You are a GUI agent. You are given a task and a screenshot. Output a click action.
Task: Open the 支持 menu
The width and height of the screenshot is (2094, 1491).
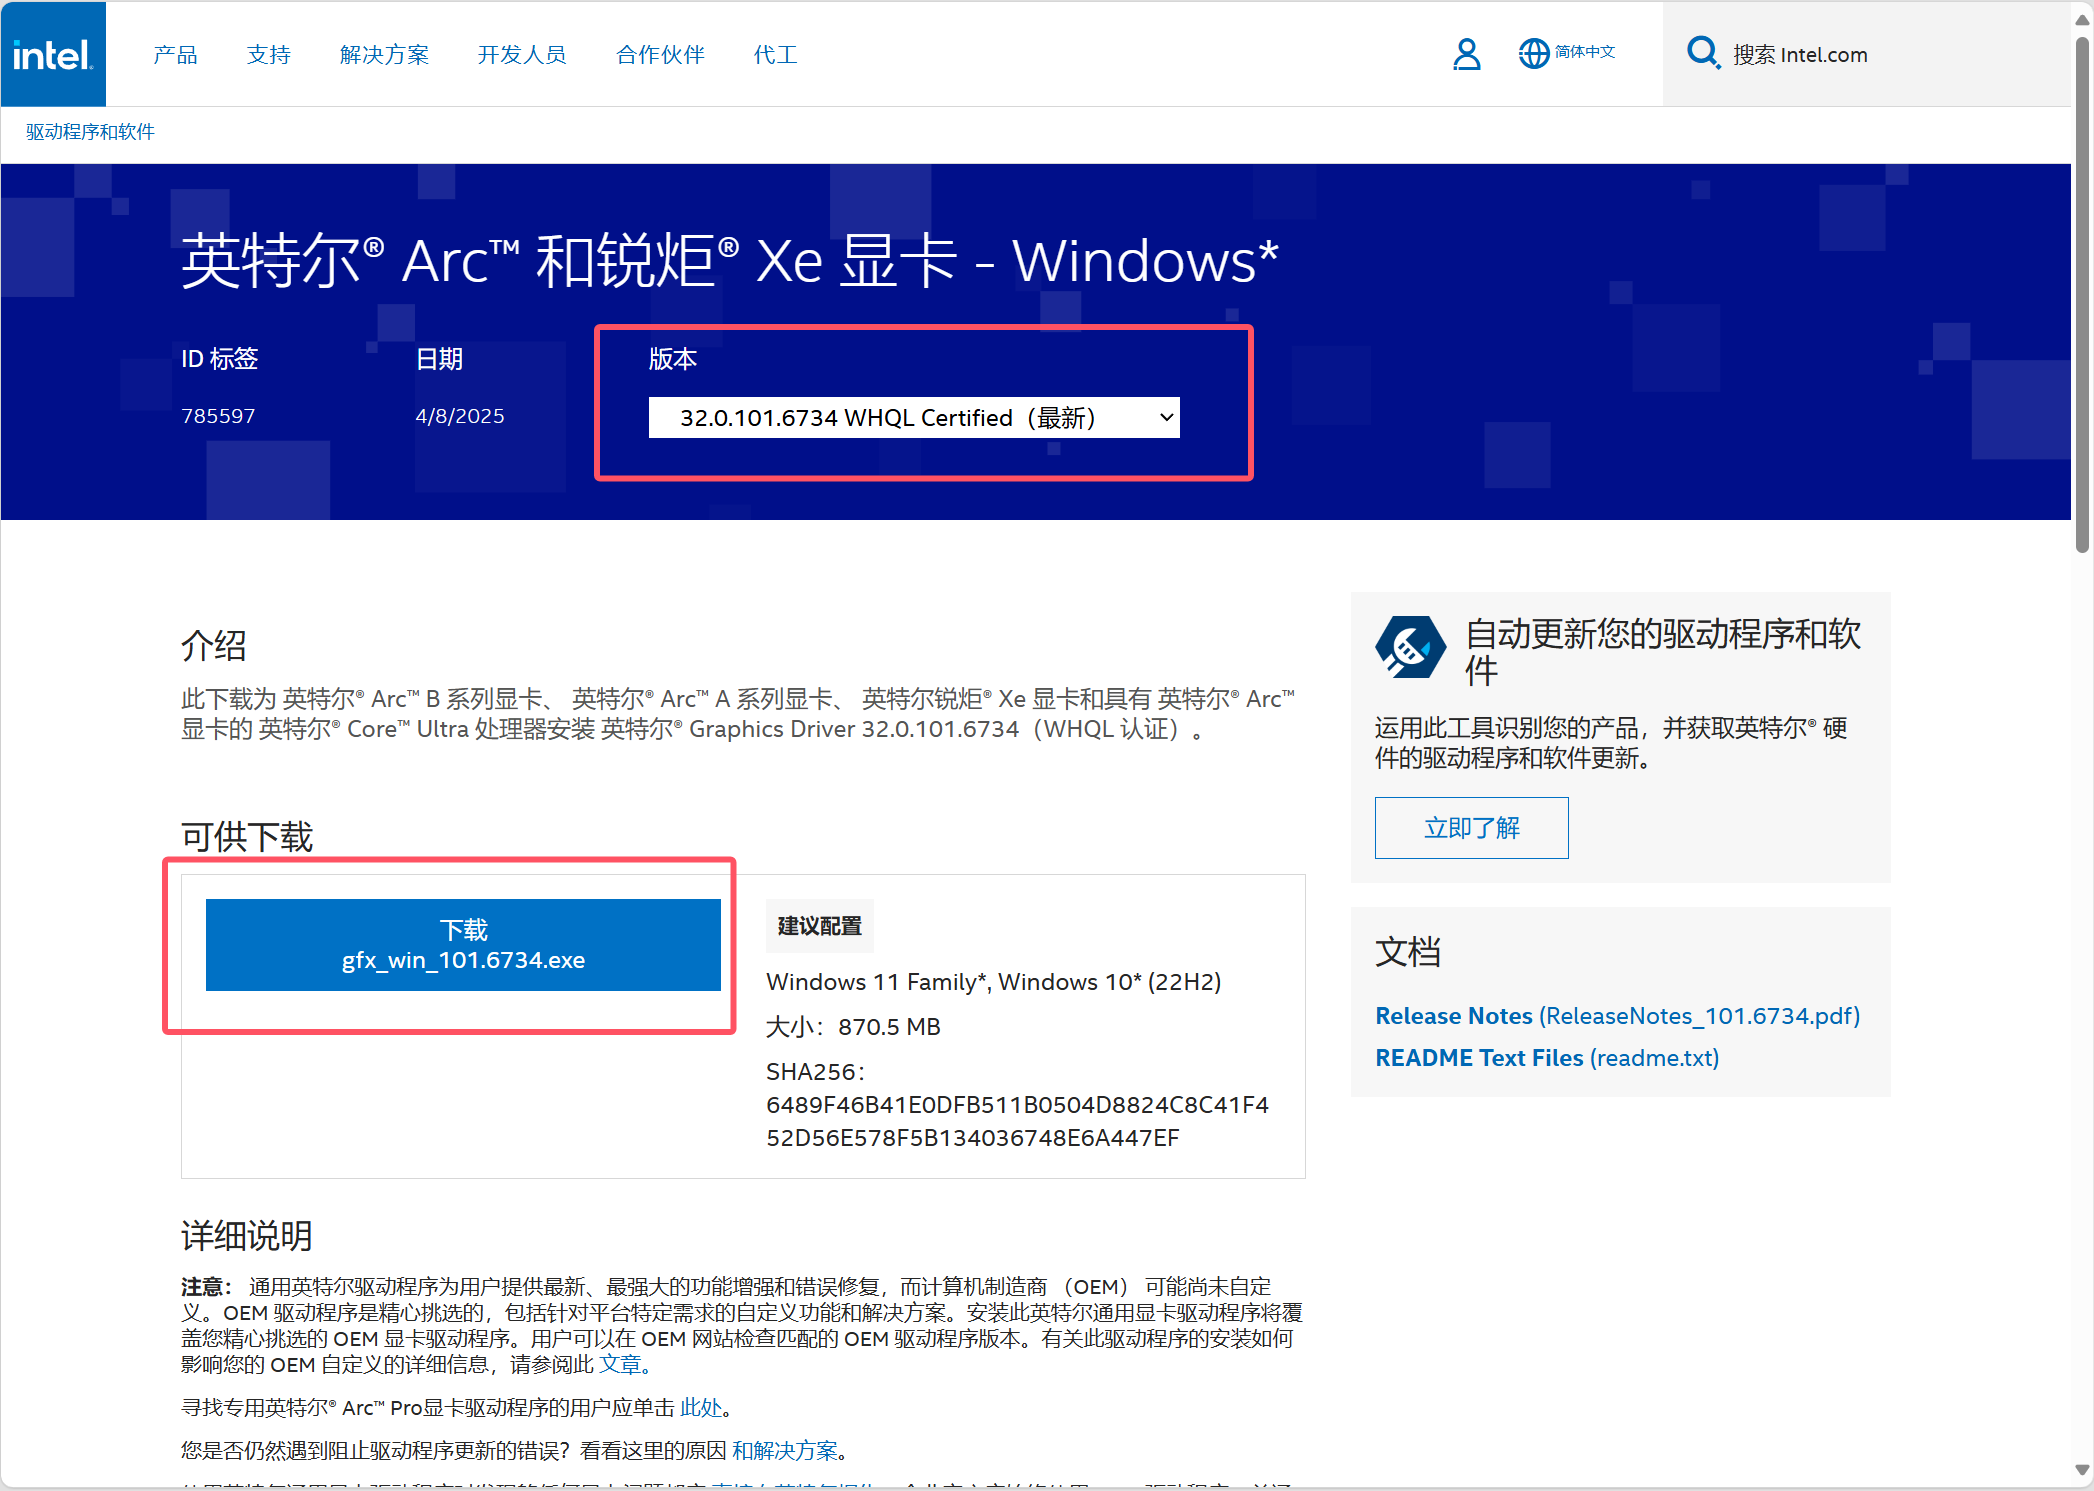(269, 55)
